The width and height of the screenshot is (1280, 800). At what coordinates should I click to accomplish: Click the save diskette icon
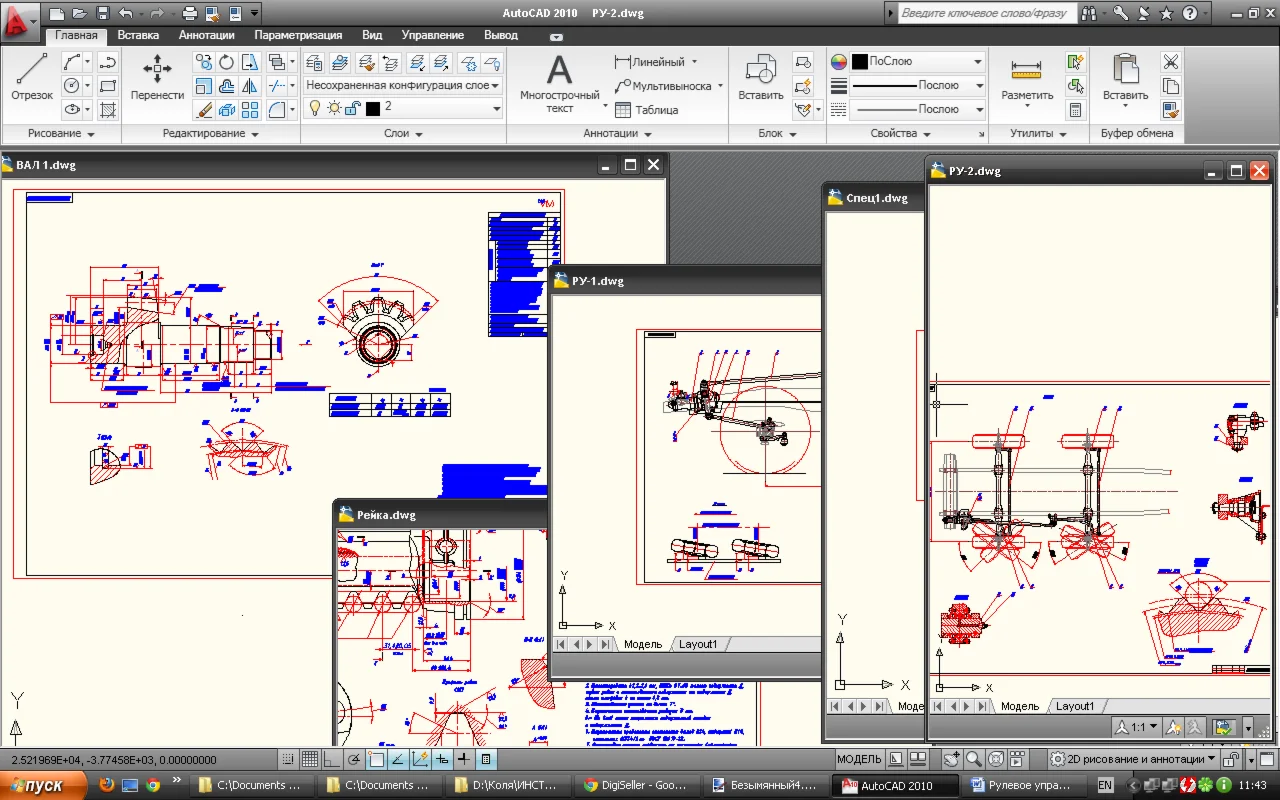click(103, 14)
